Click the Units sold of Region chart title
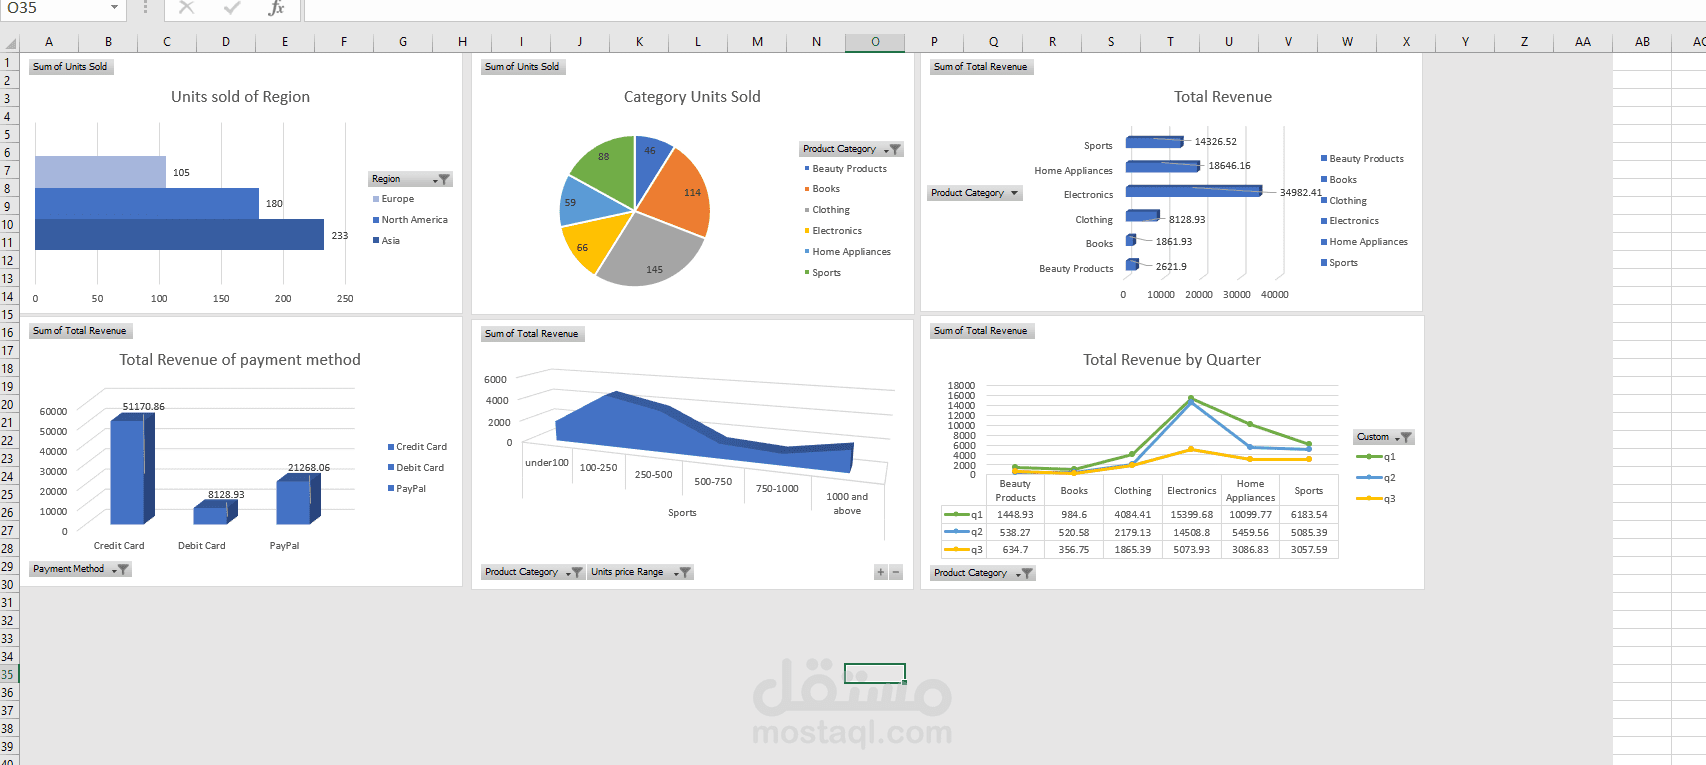The width and height of the screenshot is (1706, 765). tap(240, 97)
